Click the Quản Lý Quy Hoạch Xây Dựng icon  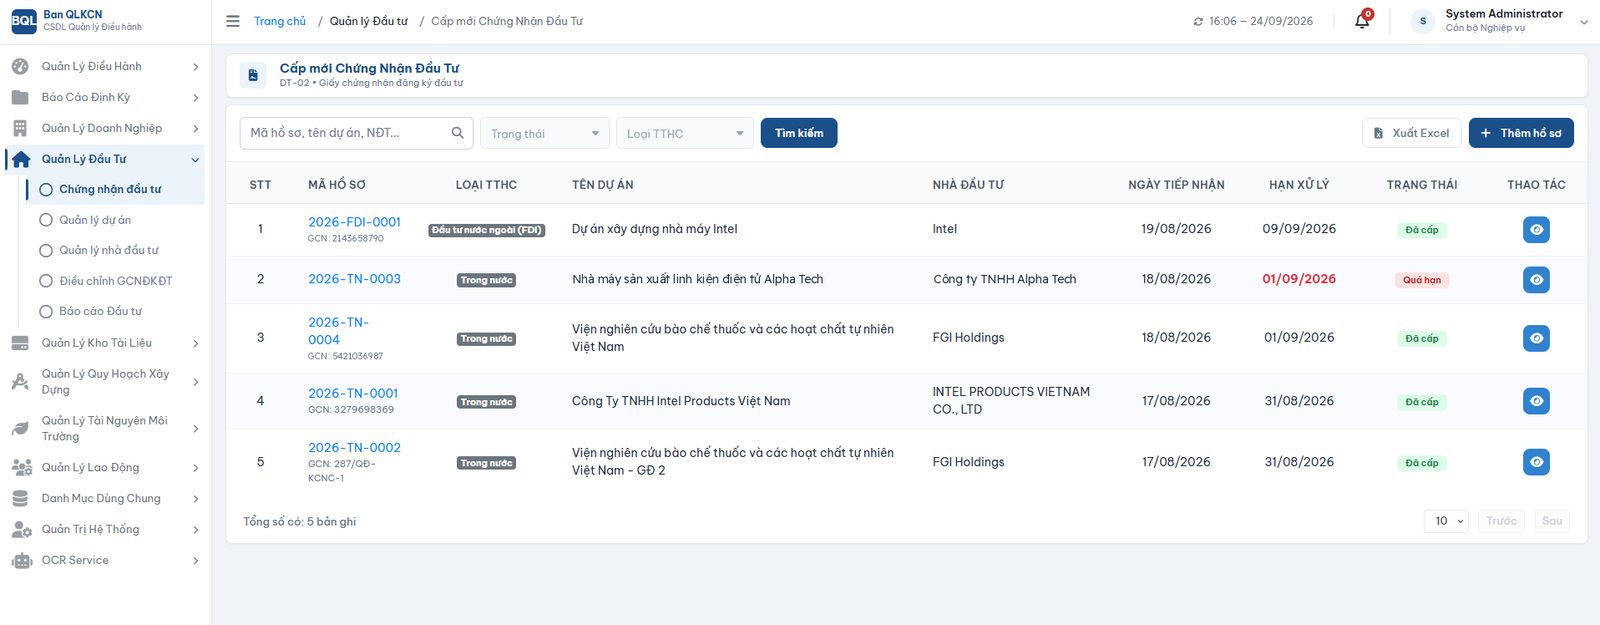pyautogui.click(x=20, y=382)
